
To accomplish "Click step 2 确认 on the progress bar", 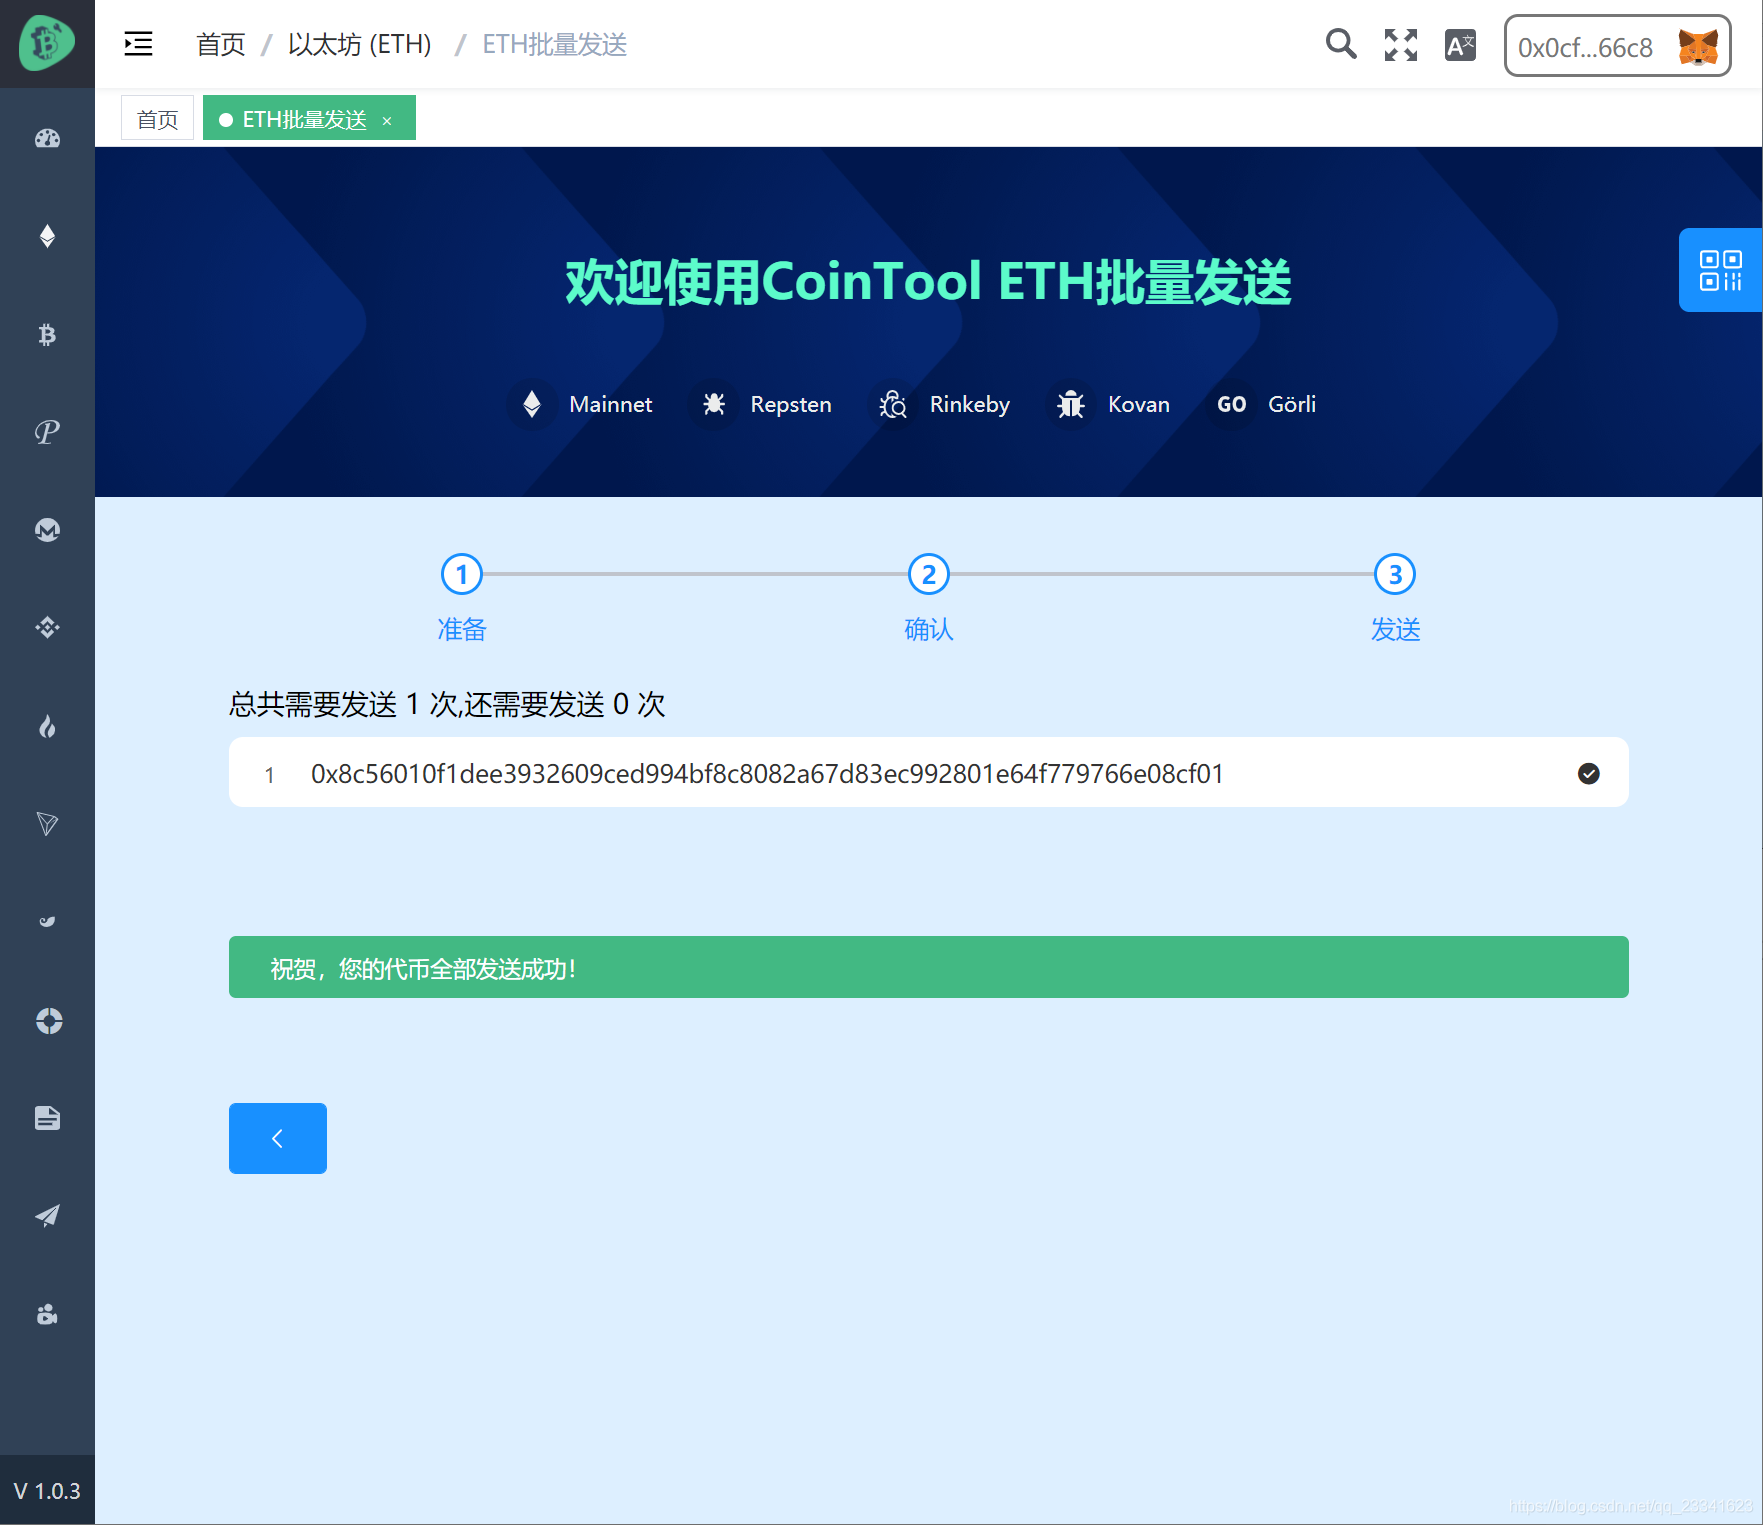I will pyautogui.click(x=928, y=574).
